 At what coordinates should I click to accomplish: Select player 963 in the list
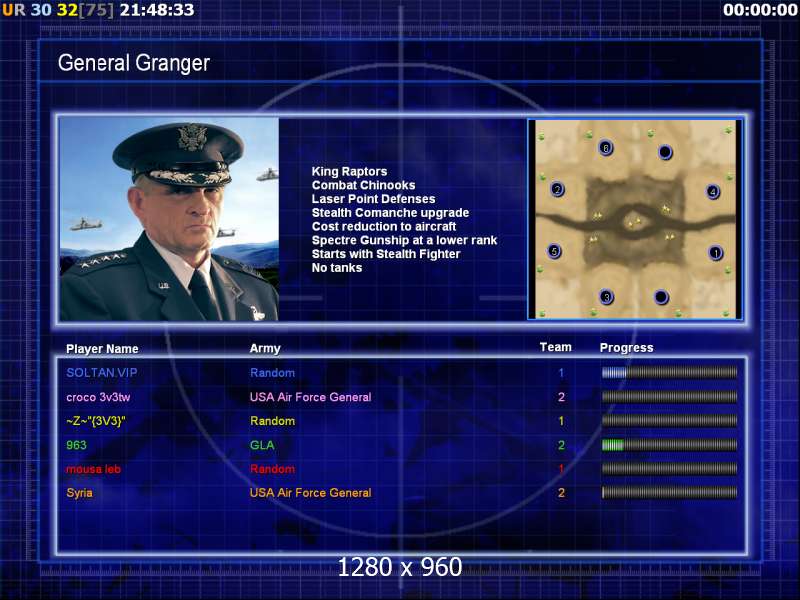[x=76, y=445]
